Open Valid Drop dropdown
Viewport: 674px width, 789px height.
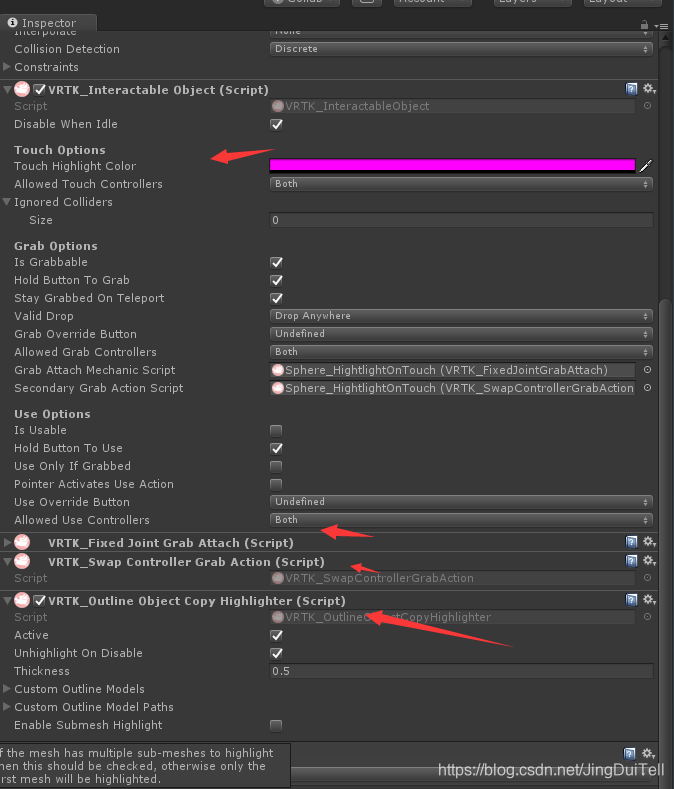[461, 315]
